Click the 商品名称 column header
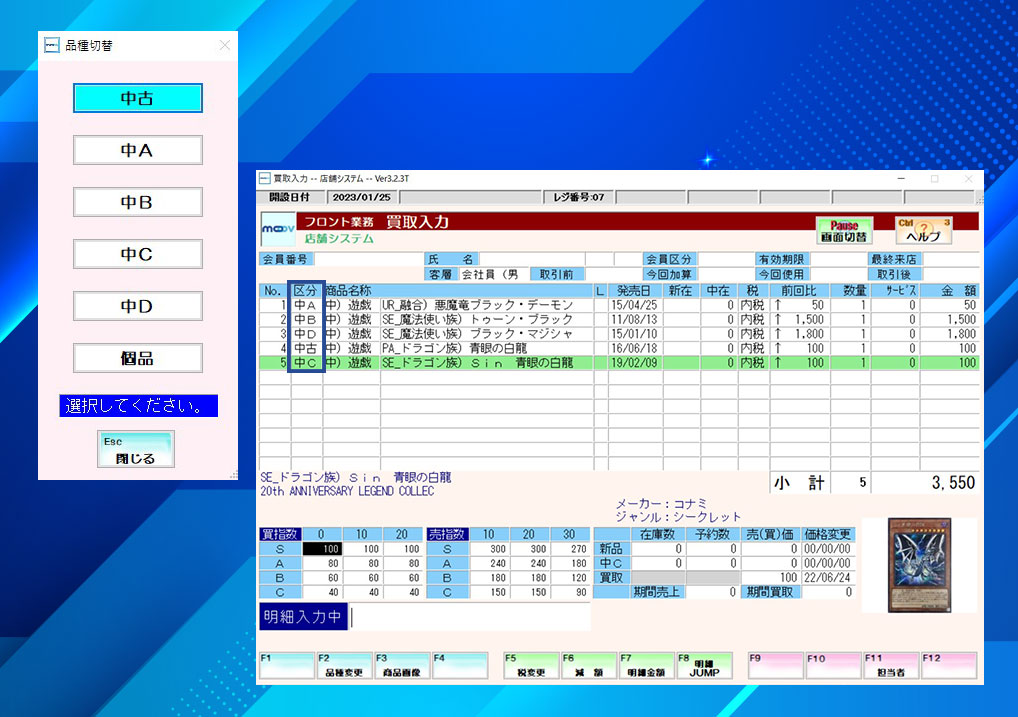The width and height of the screenshot is (1018, 717). (x=458, y=290)
